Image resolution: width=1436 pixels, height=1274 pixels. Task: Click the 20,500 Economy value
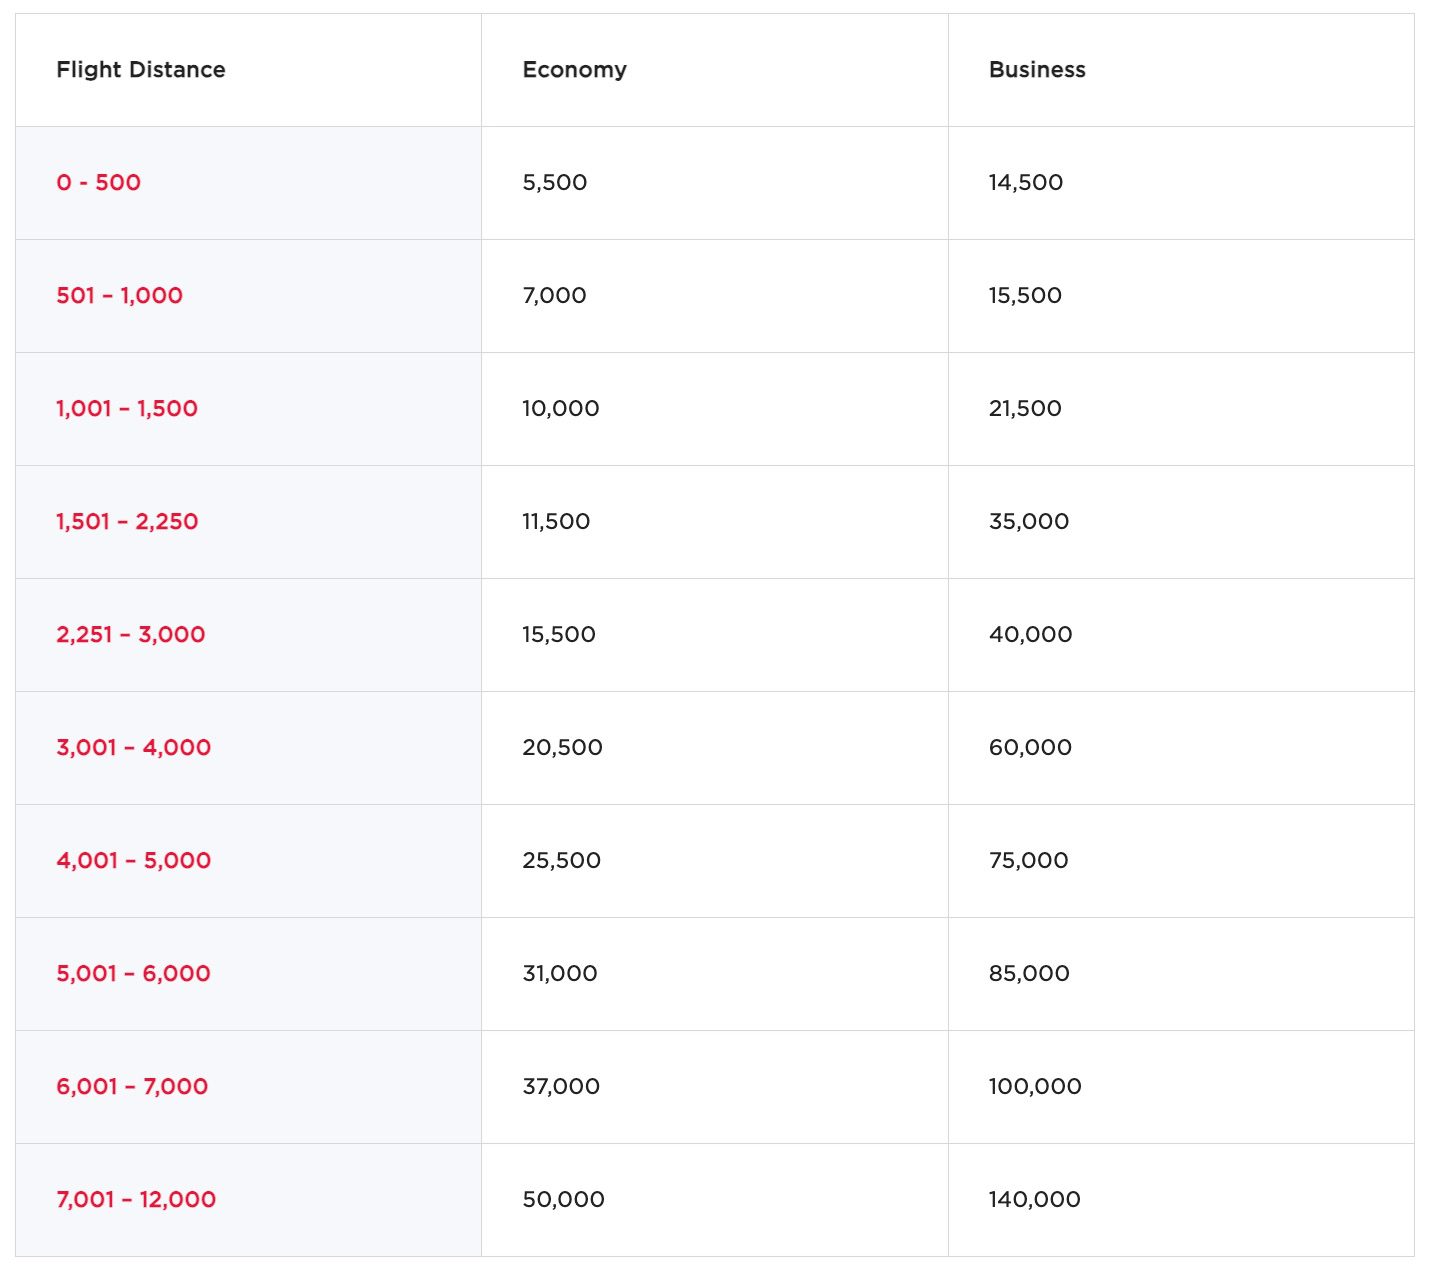pos(563,748)
